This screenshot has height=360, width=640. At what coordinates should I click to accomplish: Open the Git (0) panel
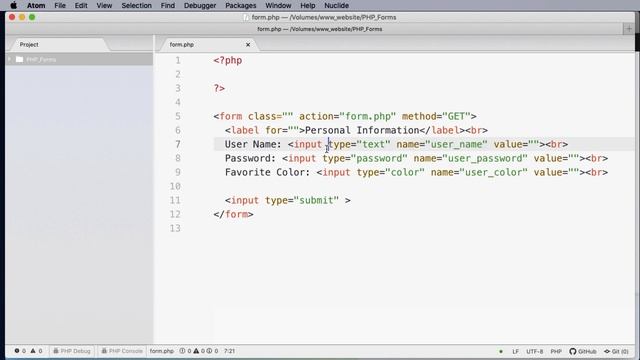616,351
